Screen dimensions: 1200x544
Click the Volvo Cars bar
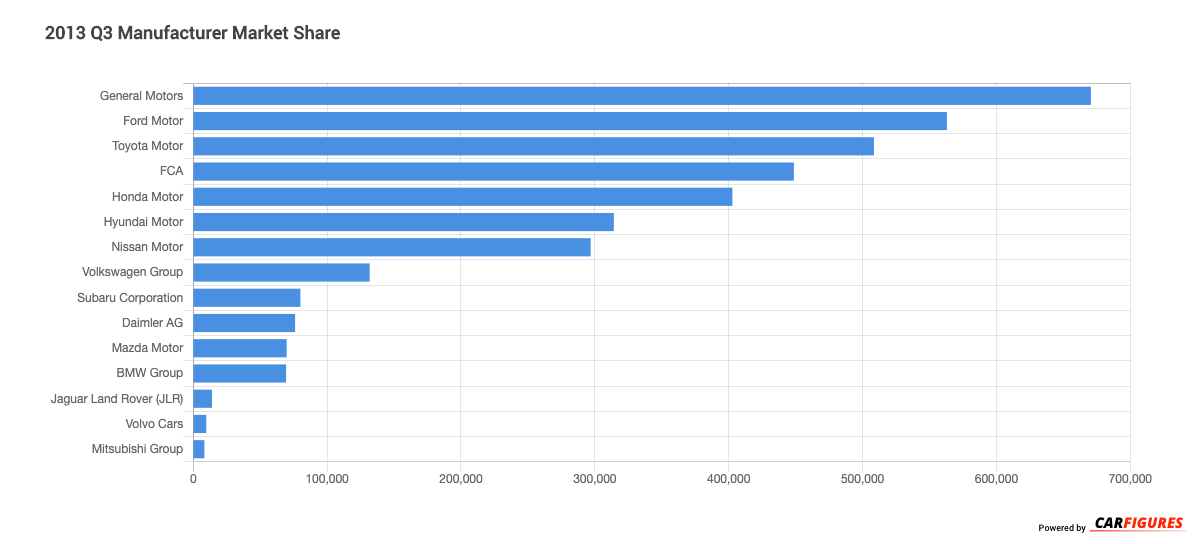[x=199, y=424]
